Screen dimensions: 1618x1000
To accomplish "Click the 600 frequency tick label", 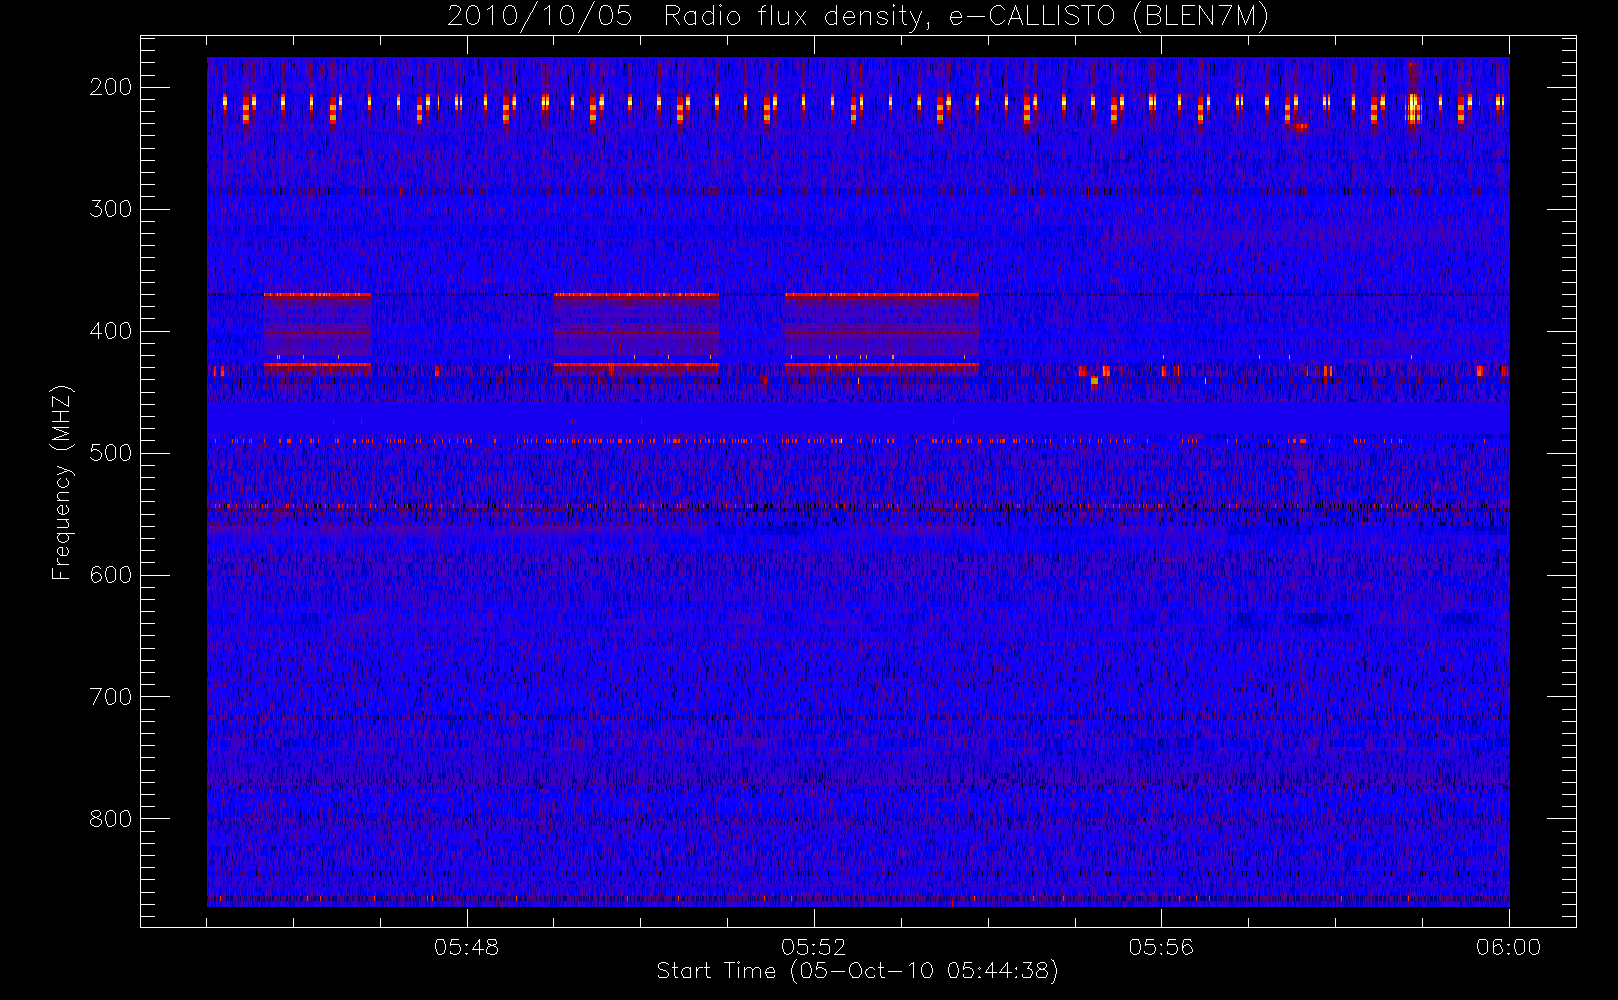I will pyautogui.click(x=110, y=575).
